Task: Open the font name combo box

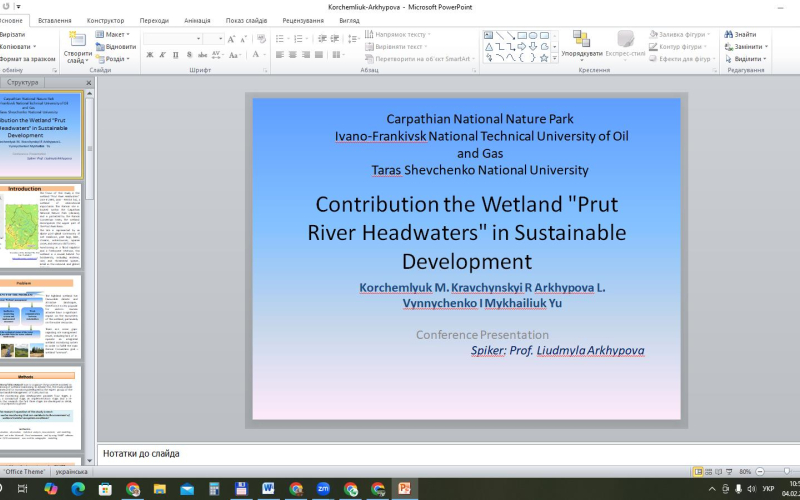Action: (x=172, y=39)
